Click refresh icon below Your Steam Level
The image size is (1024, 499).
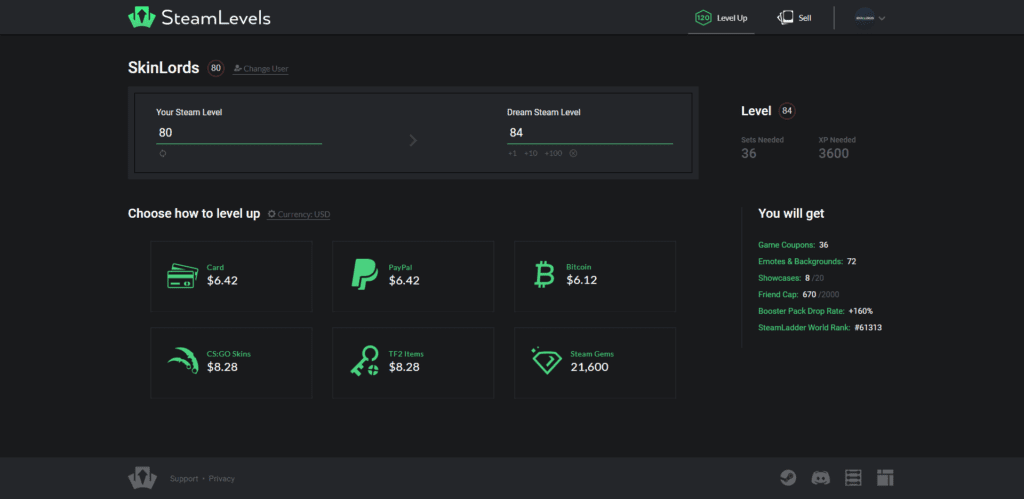coord(163,153)
